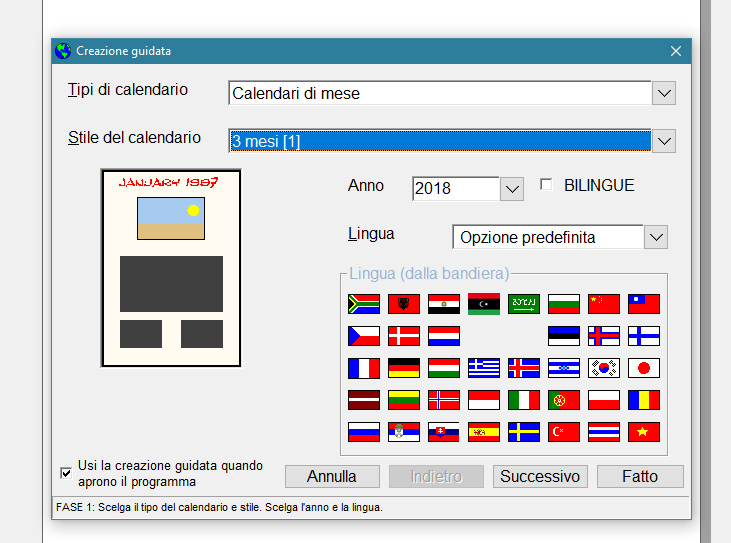Pick the Japanese flag language
The image size is (731, 543).
[x=644, y=368]
